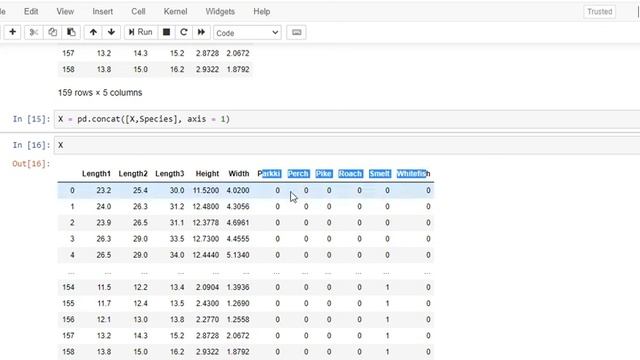Click the '159 rows × 5 columns' summary text
Screen dimensions: 640x360
tap(100, 93)
